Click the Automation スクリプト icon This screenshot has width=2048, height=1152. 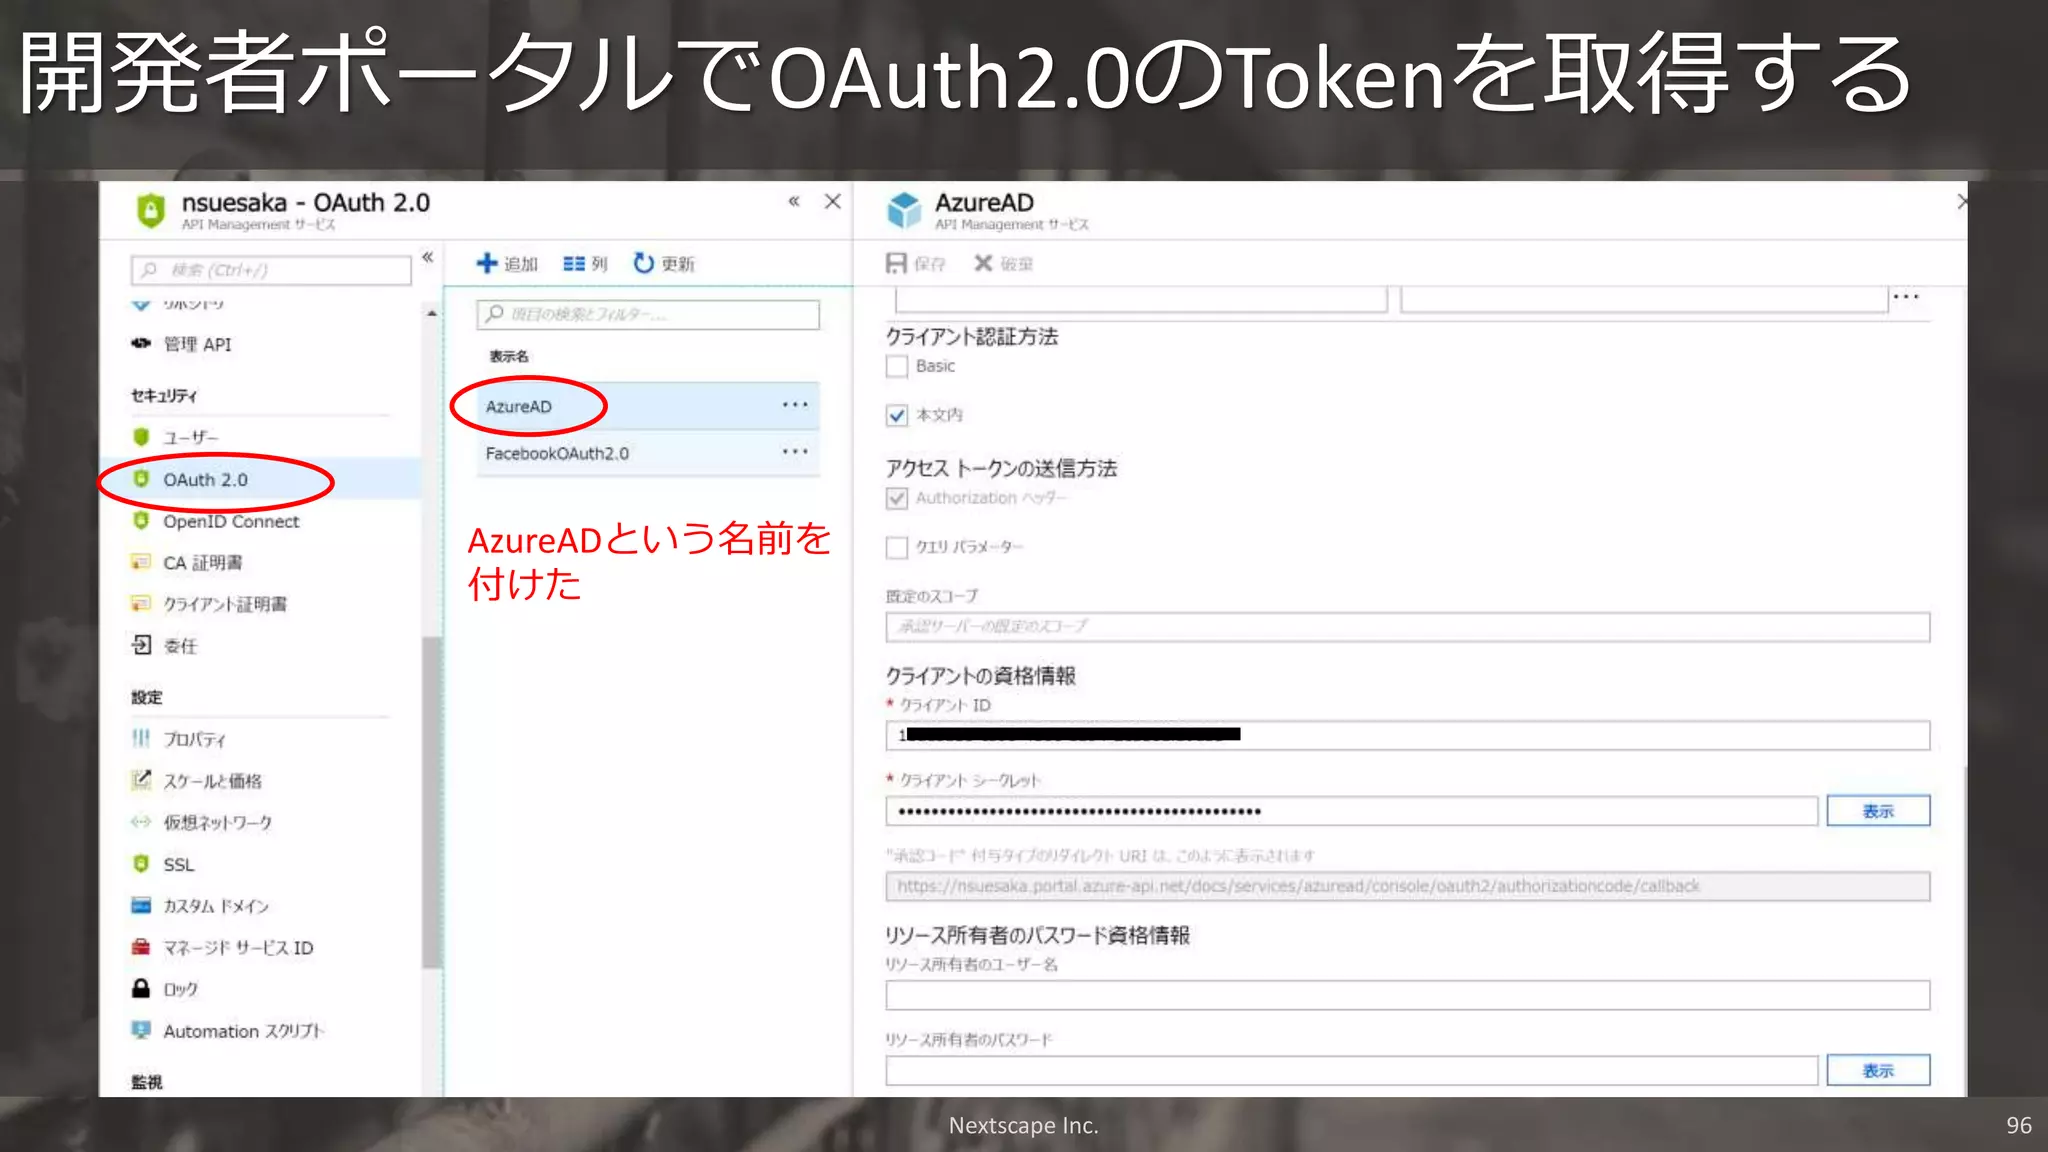tap(141, 1030)
